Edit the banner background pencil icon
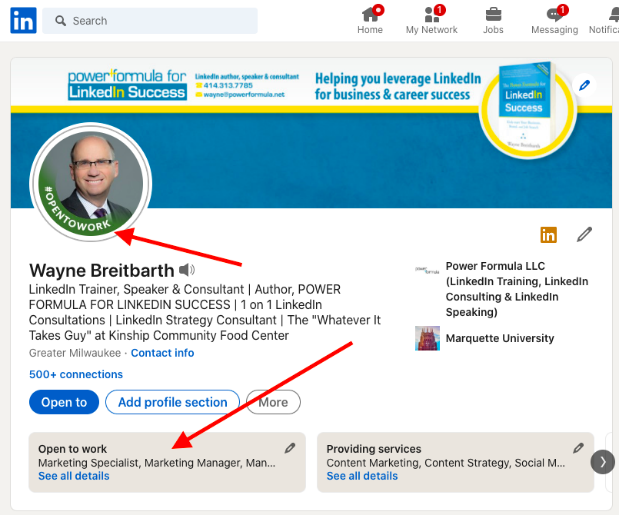Viewport: 619px width, 515px height. [x=586, y=85]
